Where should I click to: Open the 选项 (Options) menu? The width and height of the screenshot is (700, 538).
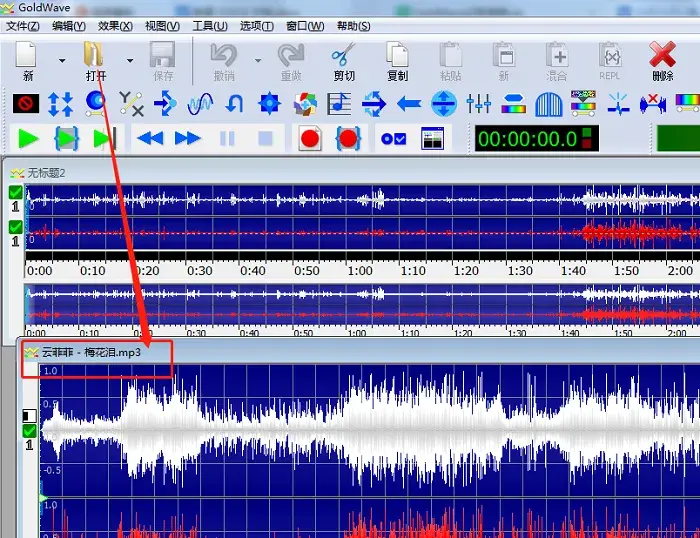tap(257, 26)
